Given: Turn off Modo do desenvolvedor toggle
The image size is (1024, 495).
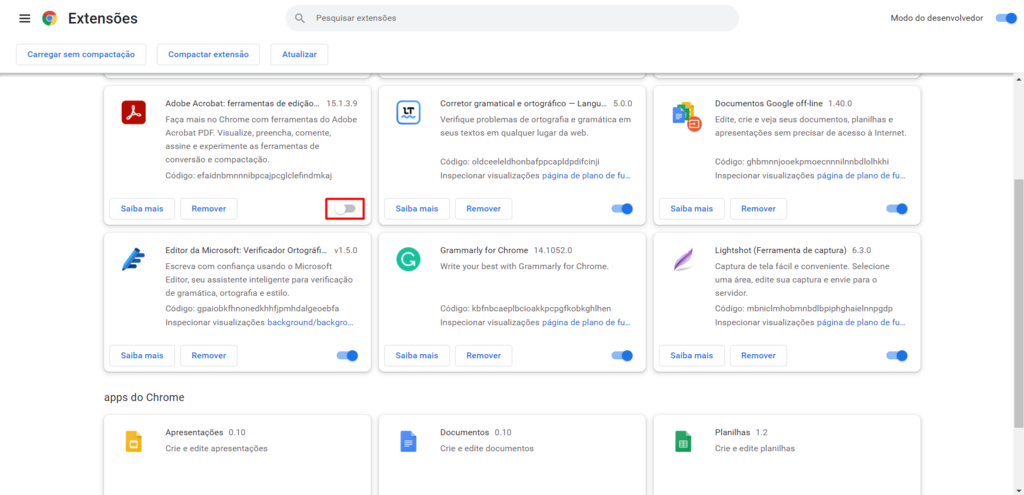Looking at the screenshot, I should pos(1006,18).
